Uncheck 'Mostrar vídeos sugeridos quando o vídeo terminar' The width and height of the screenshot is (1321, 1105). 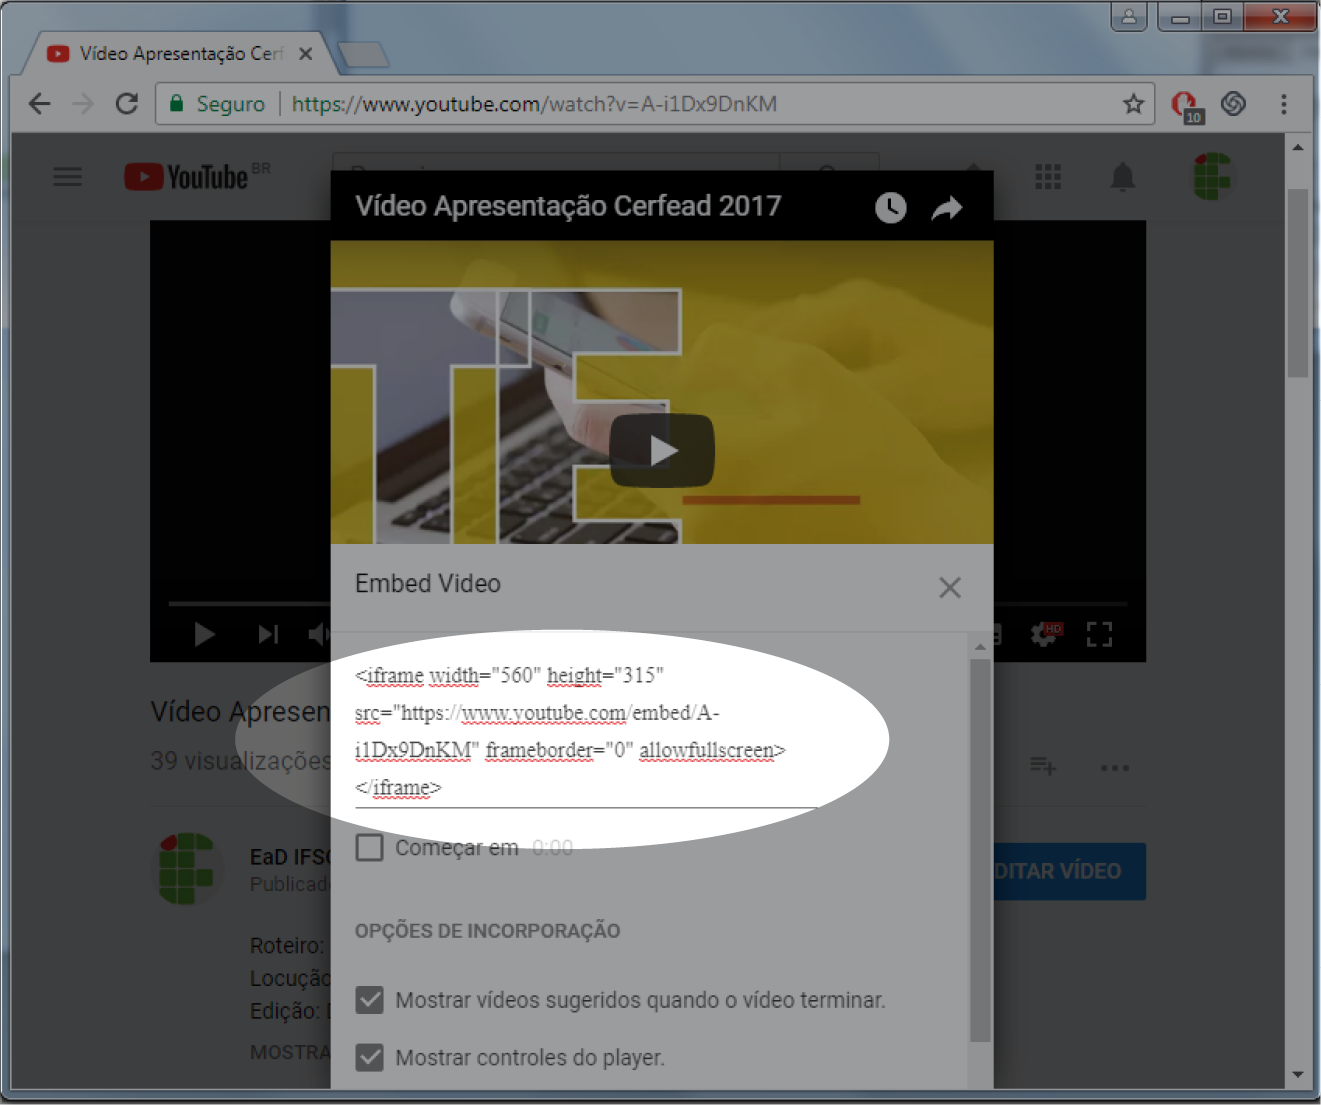coord(370,1000)
